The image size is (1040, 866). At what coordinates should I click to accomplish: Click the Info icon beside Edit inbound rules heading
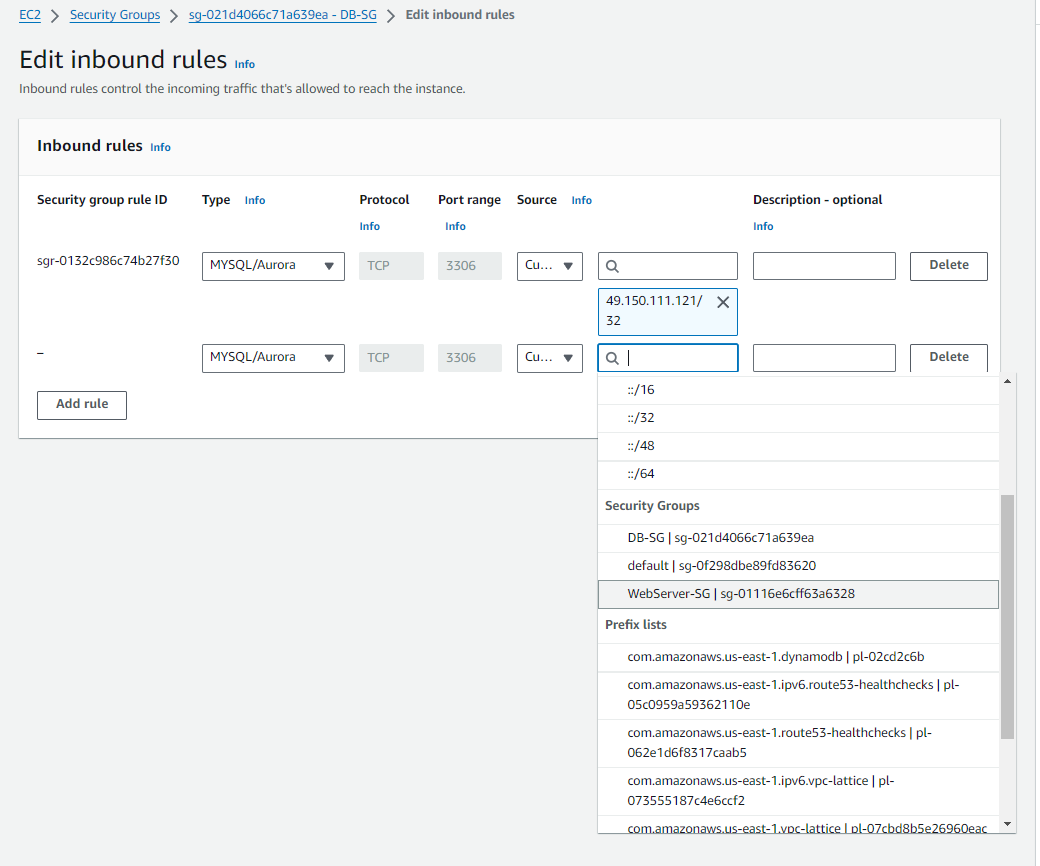pyautogui.click(x=244, y=64)
